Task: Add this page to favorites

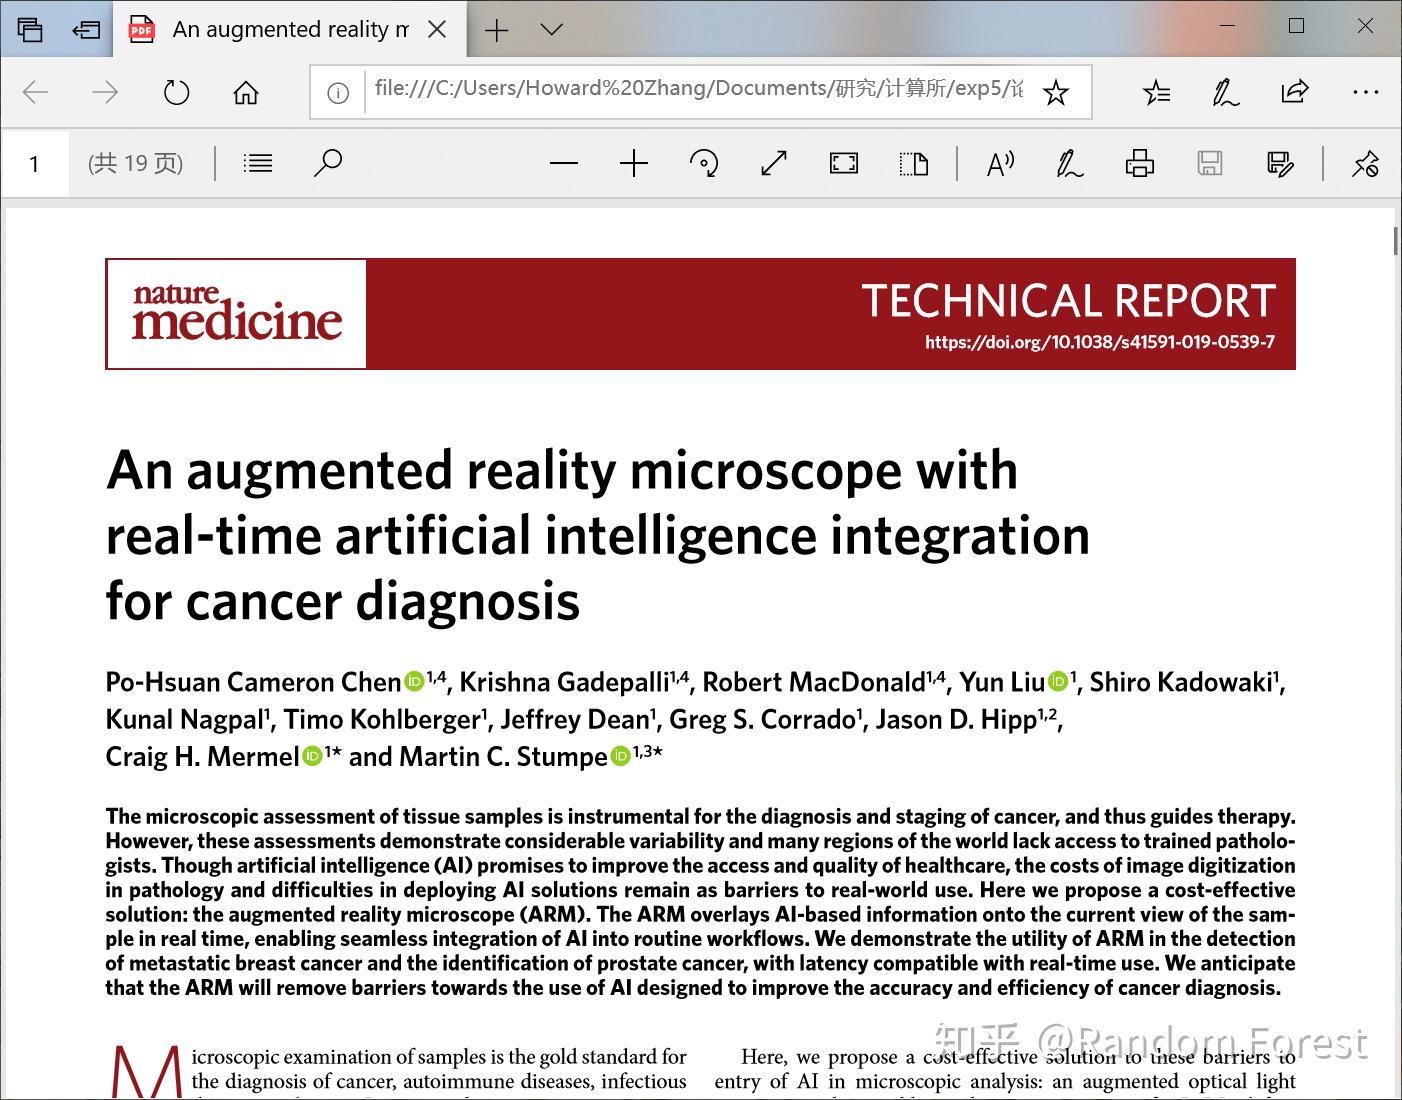Action: [x=1055, y=93]
